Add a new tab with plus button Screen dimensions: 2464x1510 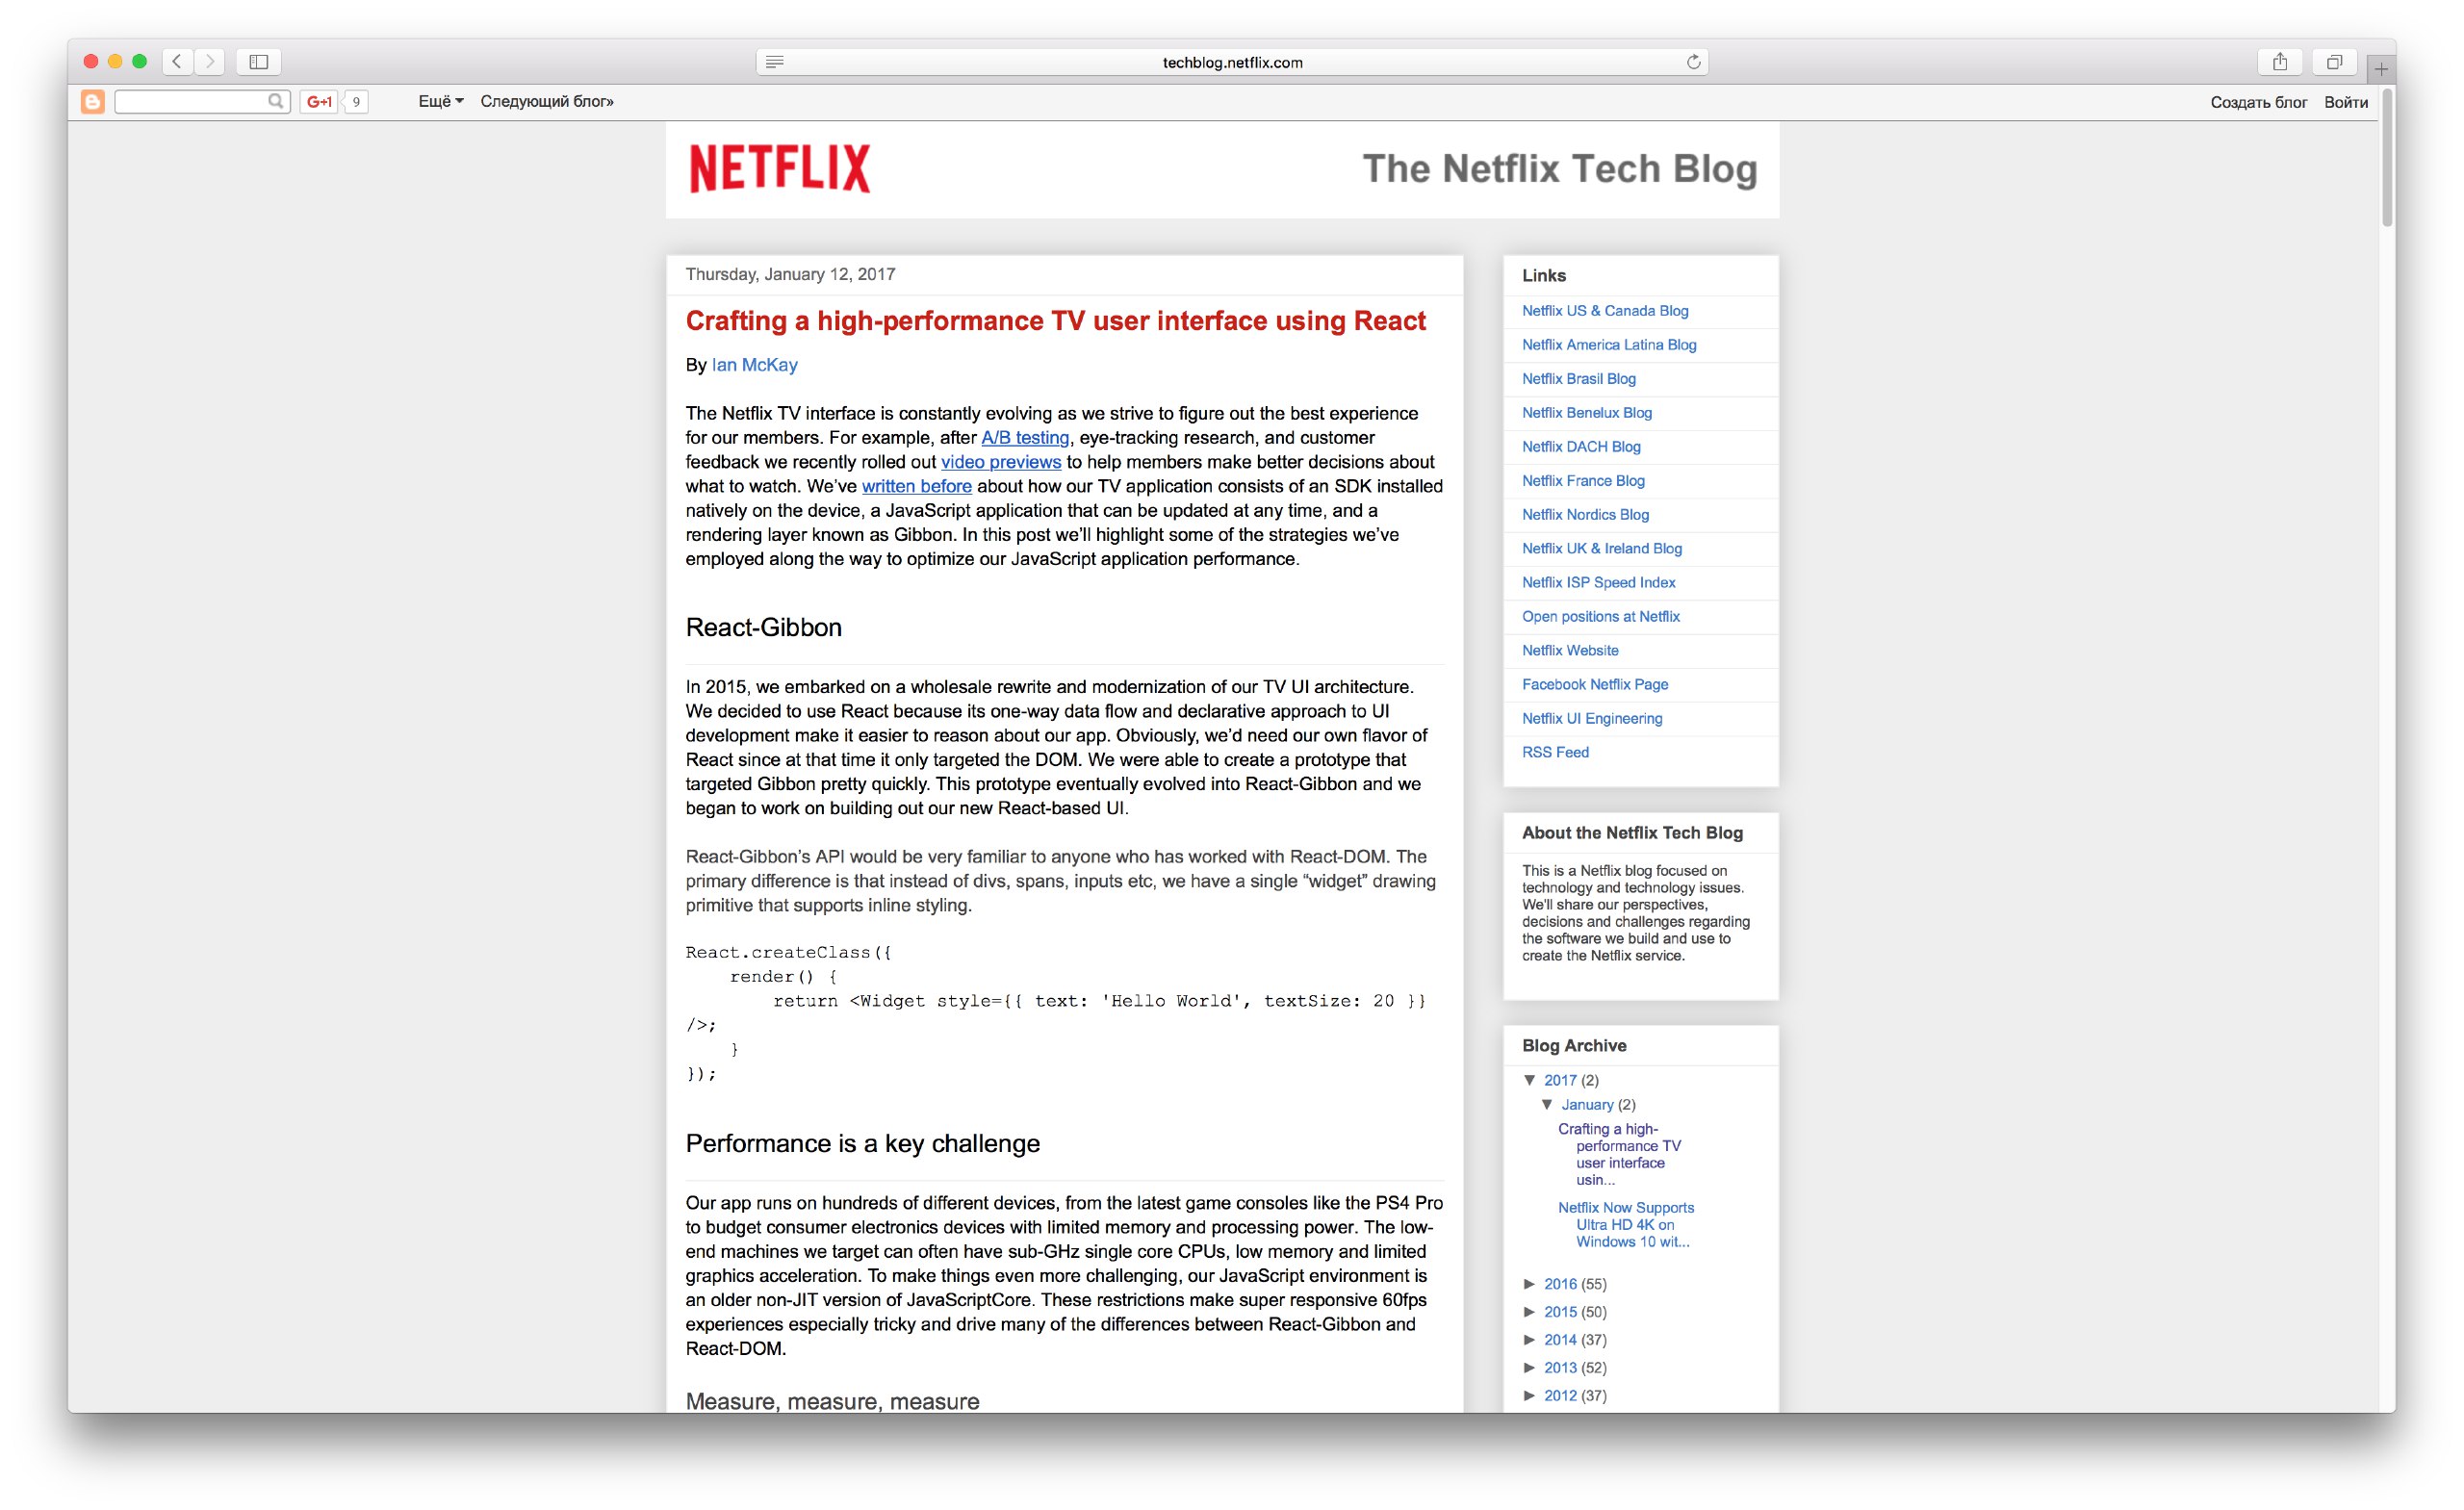(x=2381, y=68)
